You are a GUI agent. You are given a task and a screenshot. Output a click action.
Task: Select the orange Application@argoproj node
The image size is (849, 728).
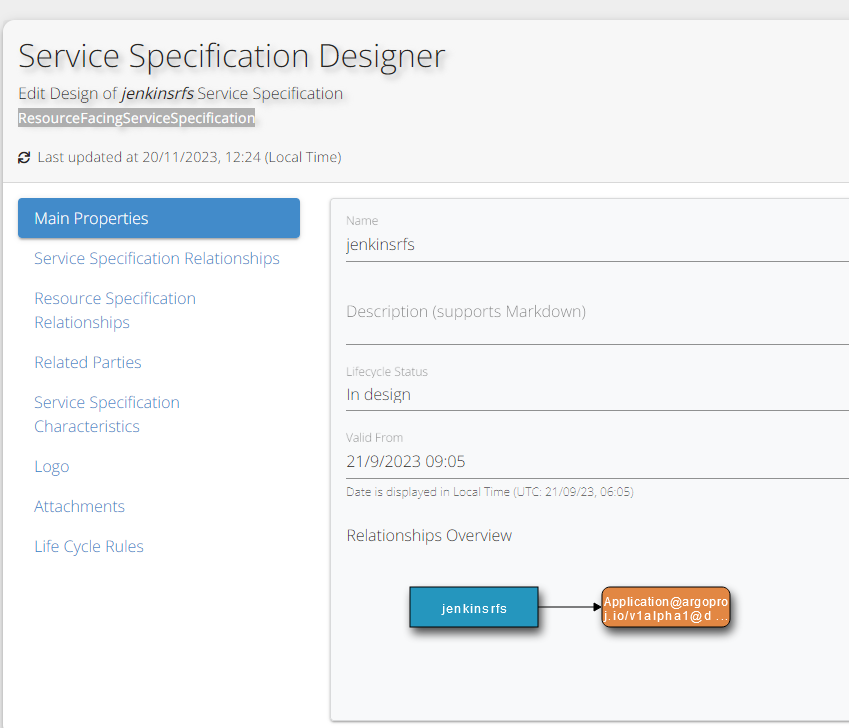pos(666,607)
